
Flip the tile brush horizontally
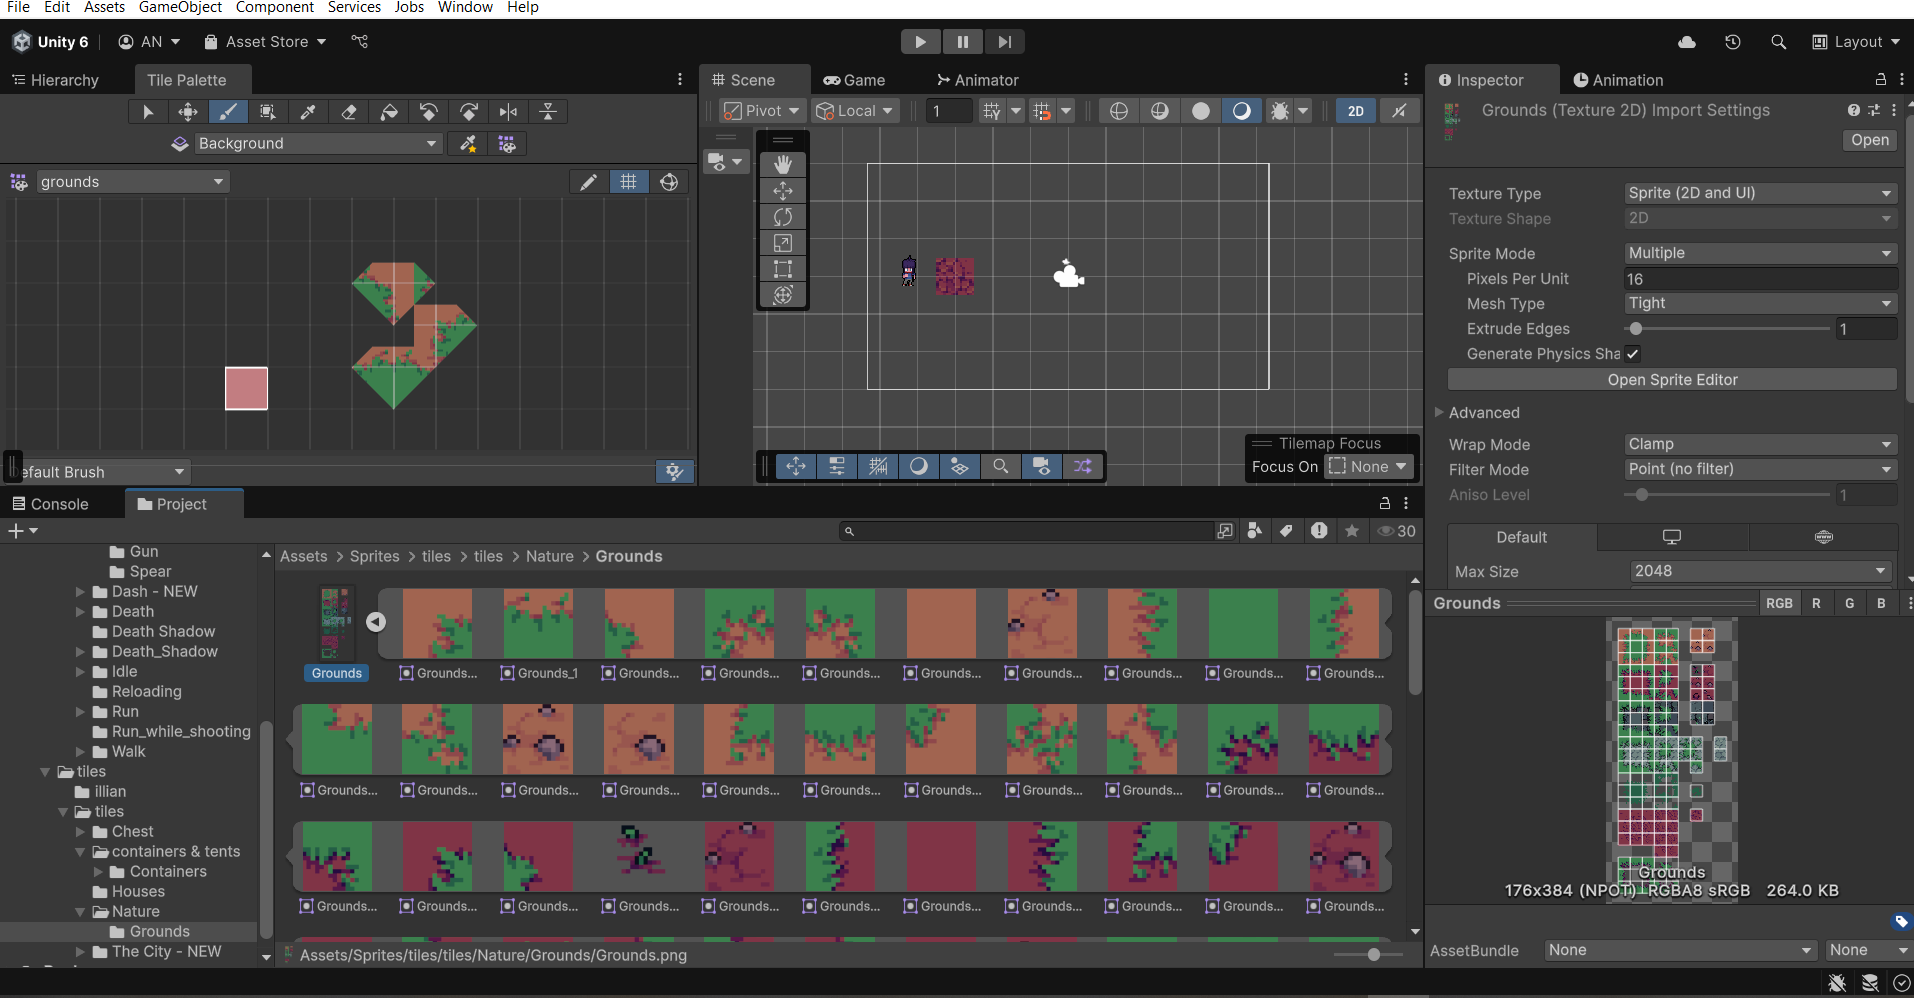508,111
